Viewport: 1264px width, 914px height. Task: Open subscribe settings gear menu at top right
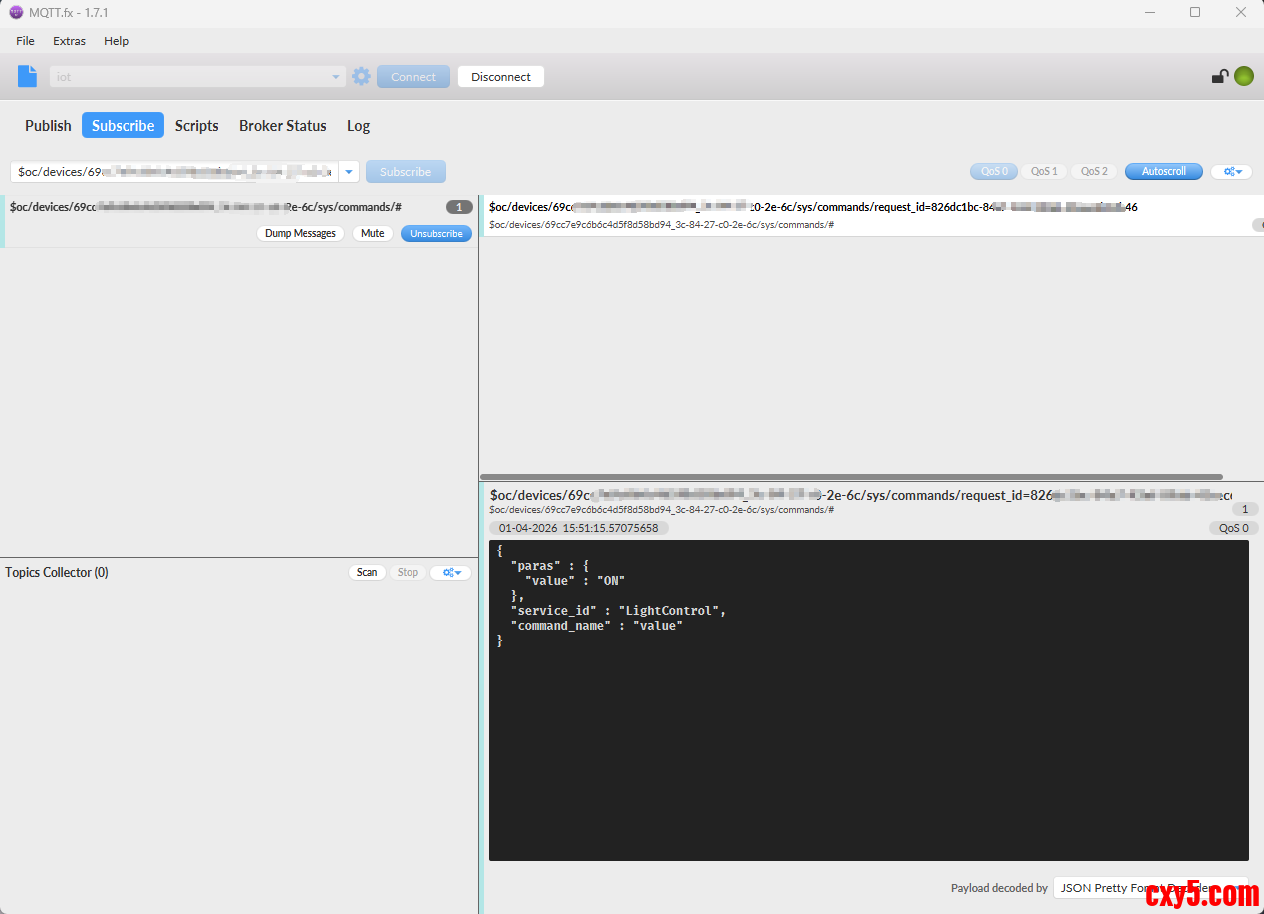1231,172
